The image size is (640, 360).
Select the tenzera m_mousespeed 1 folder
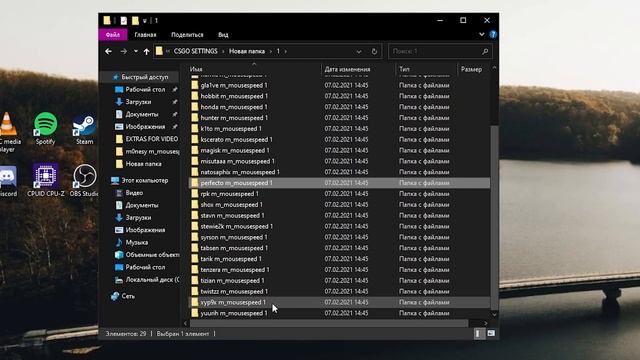pyautogui.click(x=235, y=270)
